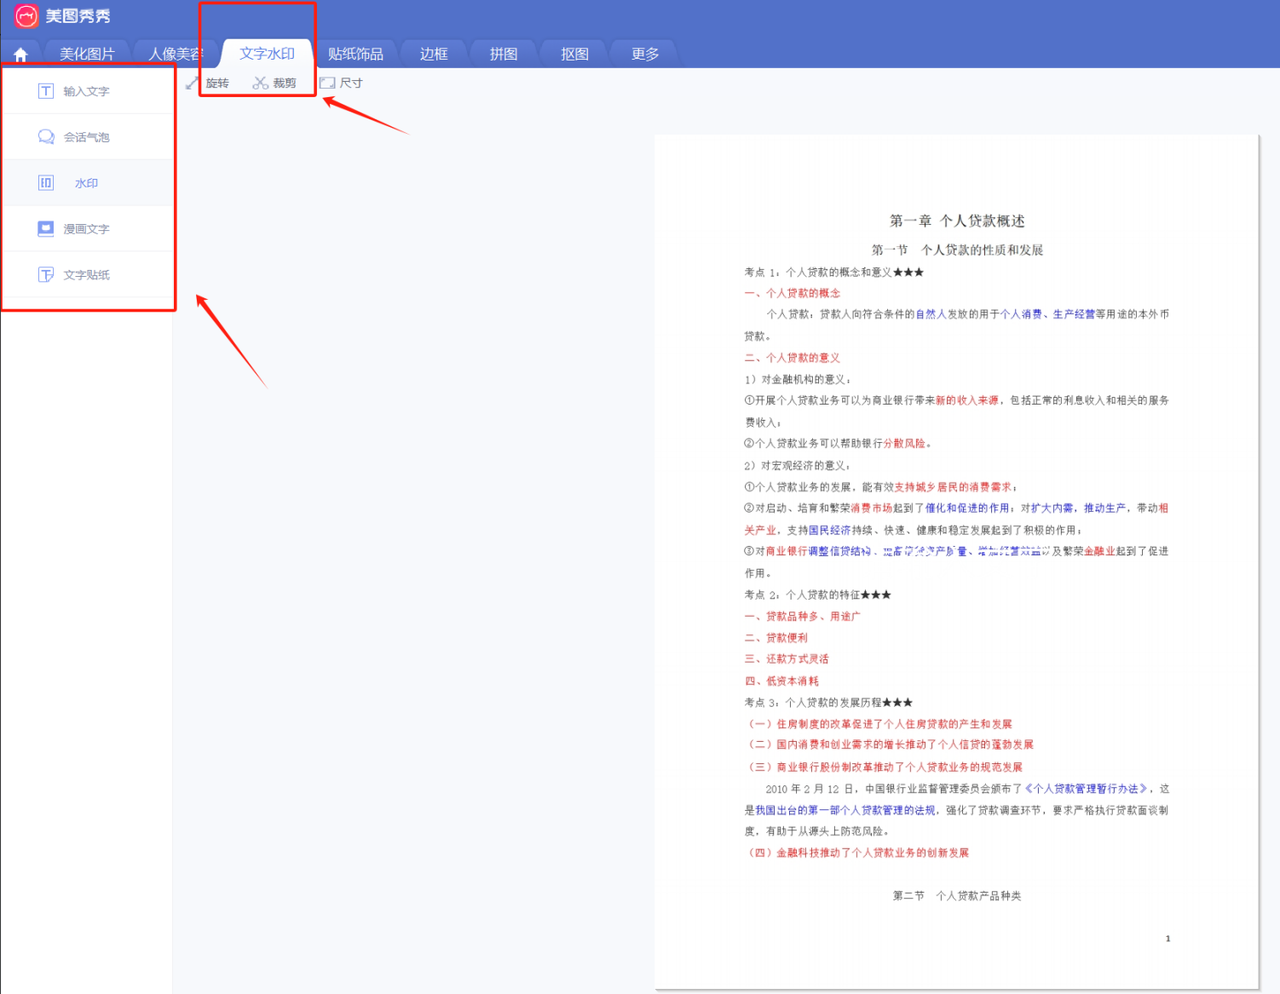Switch to the 贴纸饰品 tab
Viewport: 1280px width, 994px height.
[356, 54]
